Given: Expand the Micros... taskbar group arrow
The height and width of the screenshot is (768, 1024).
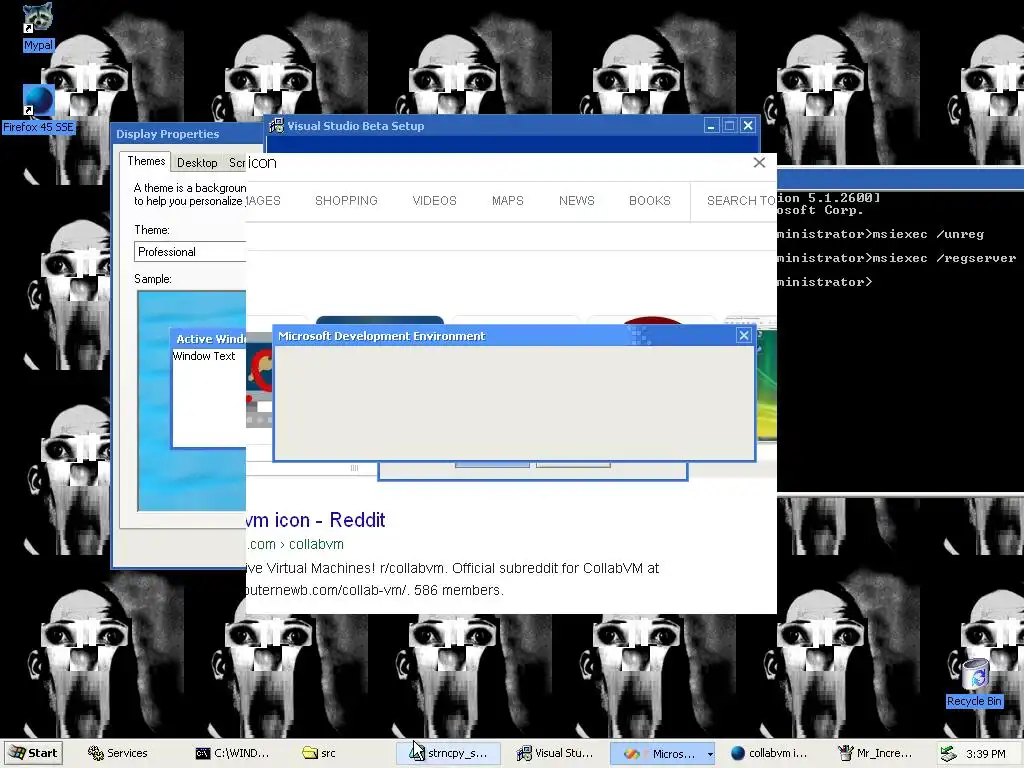Looking at the screenshot, I should pyautogui.click(x=710, y=754).
